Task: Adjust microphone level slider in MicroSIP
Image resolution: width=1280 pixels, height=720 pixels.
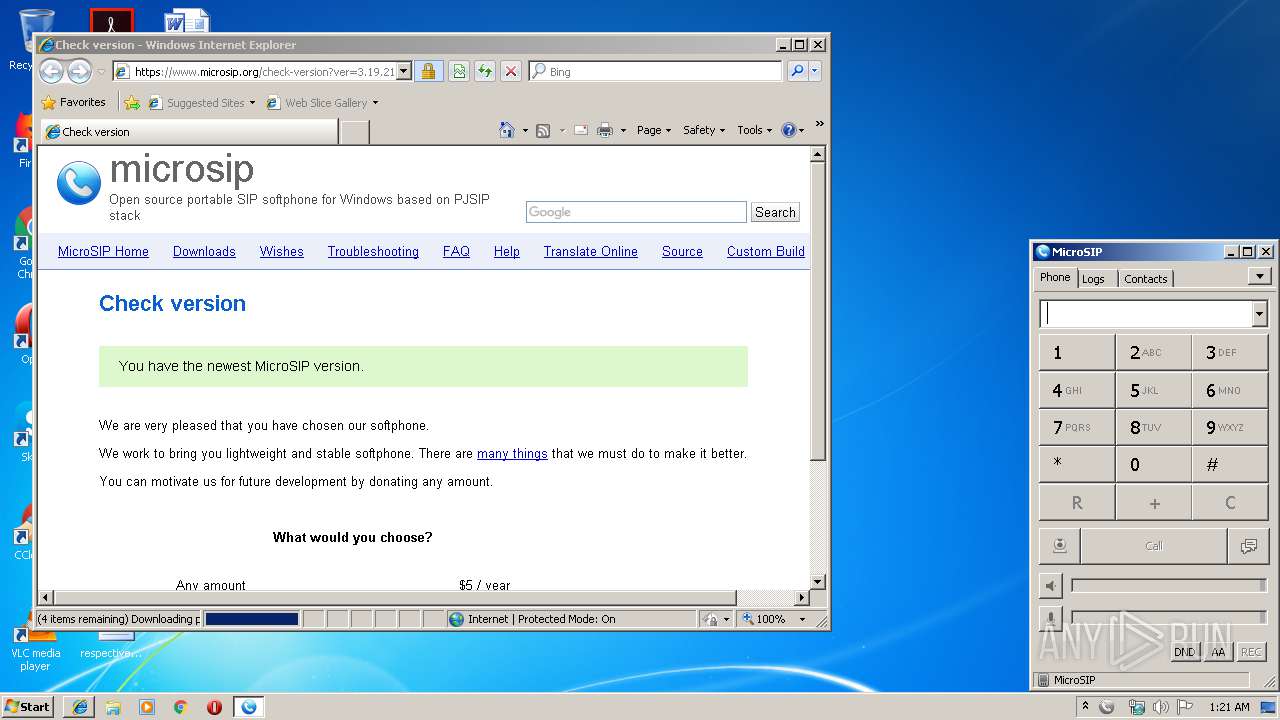Action: (1168, 617)
